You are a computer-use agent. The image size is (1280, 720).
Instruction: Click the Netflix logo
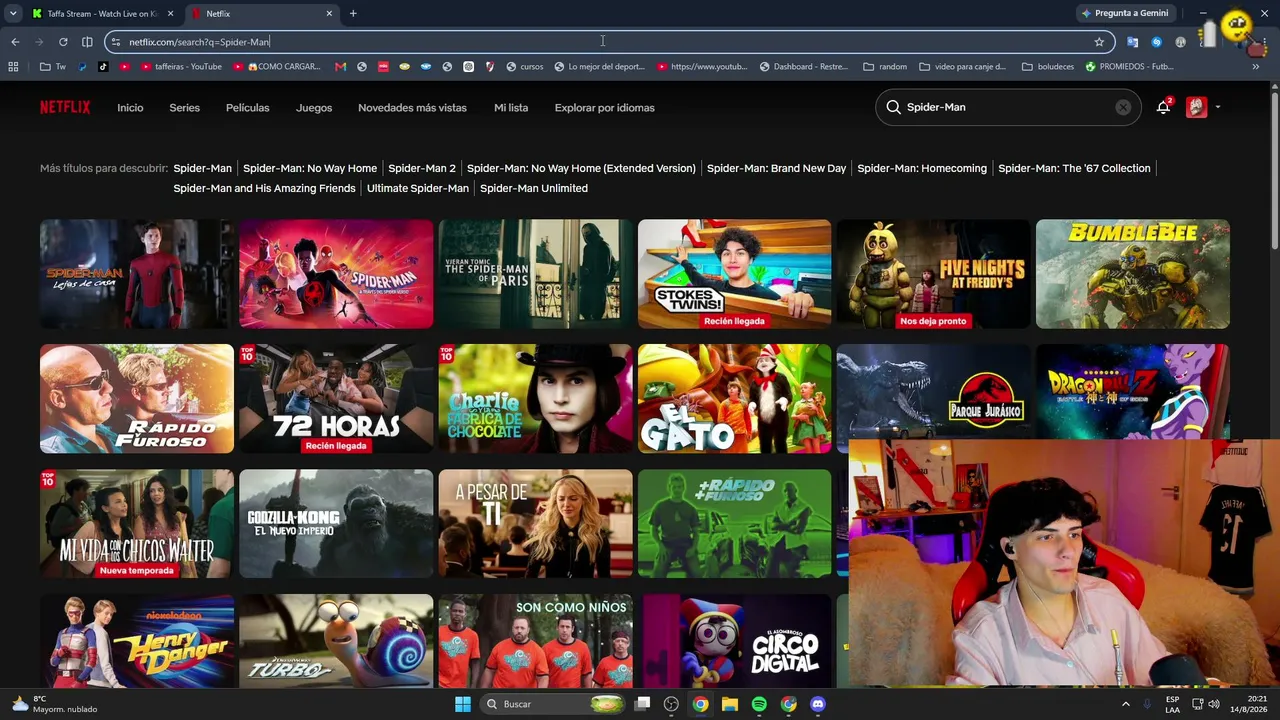[x=65, y=107]
